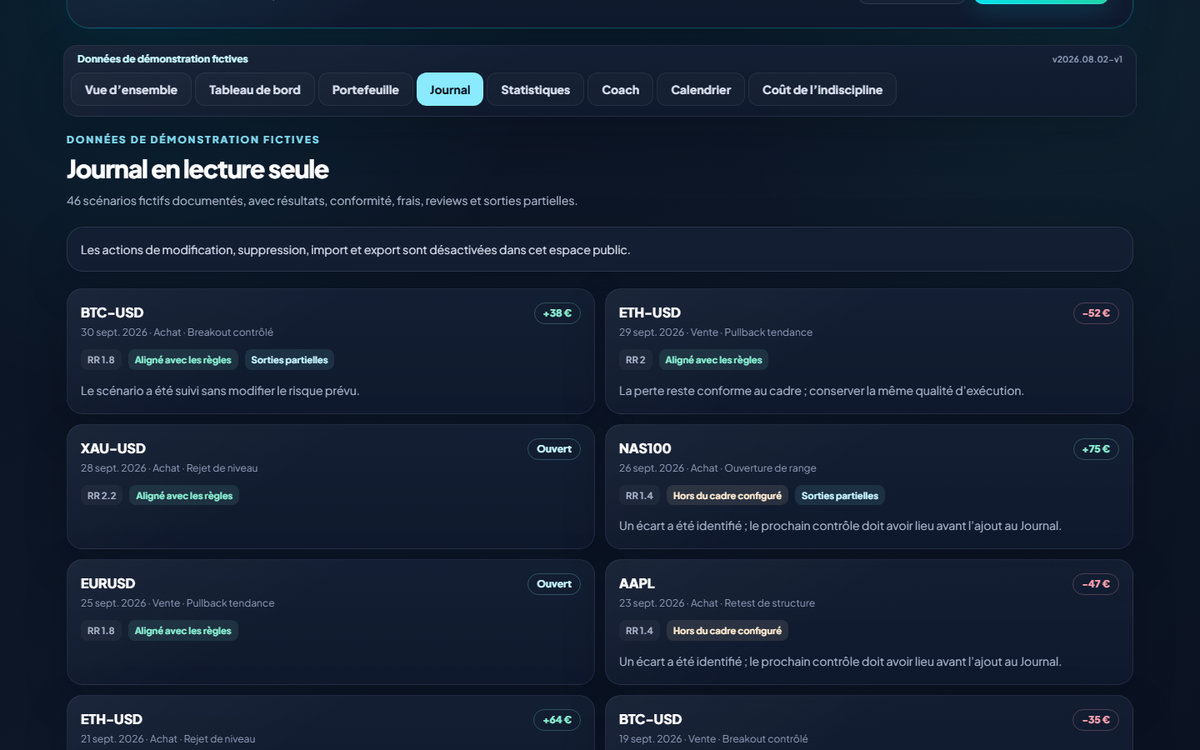Viewport: 1200px width, 750px height.
Task: Click 'Aligné avec les règles' on the 29 sept. ETH-USD card
Action: point(713,360)
